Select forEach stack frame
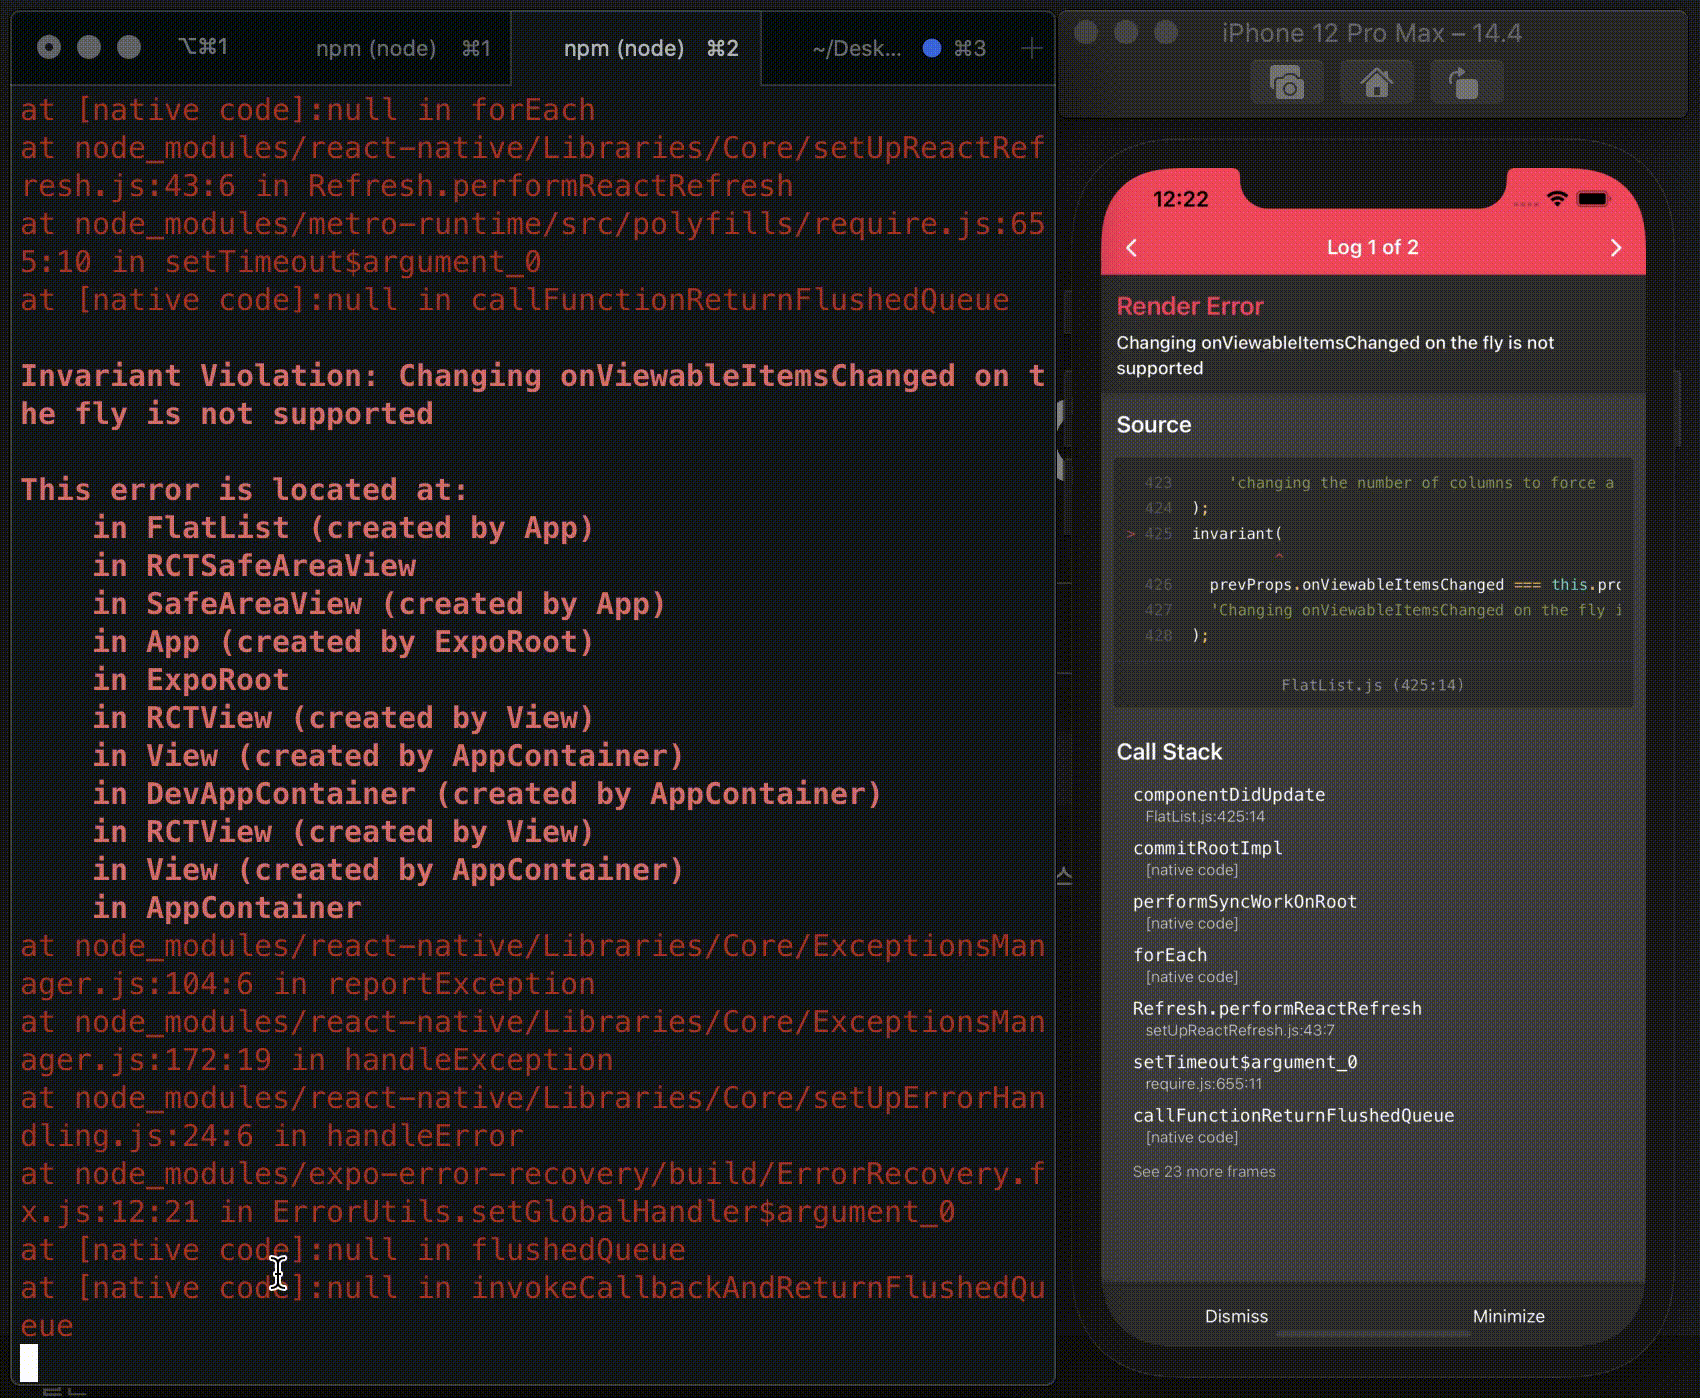 click(x=1185, y=965)
